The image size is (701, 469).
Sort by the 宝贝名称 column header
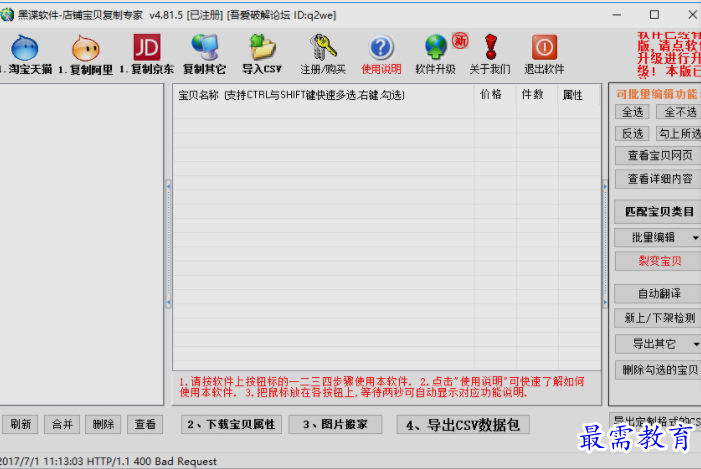click(x=323, y=95)
